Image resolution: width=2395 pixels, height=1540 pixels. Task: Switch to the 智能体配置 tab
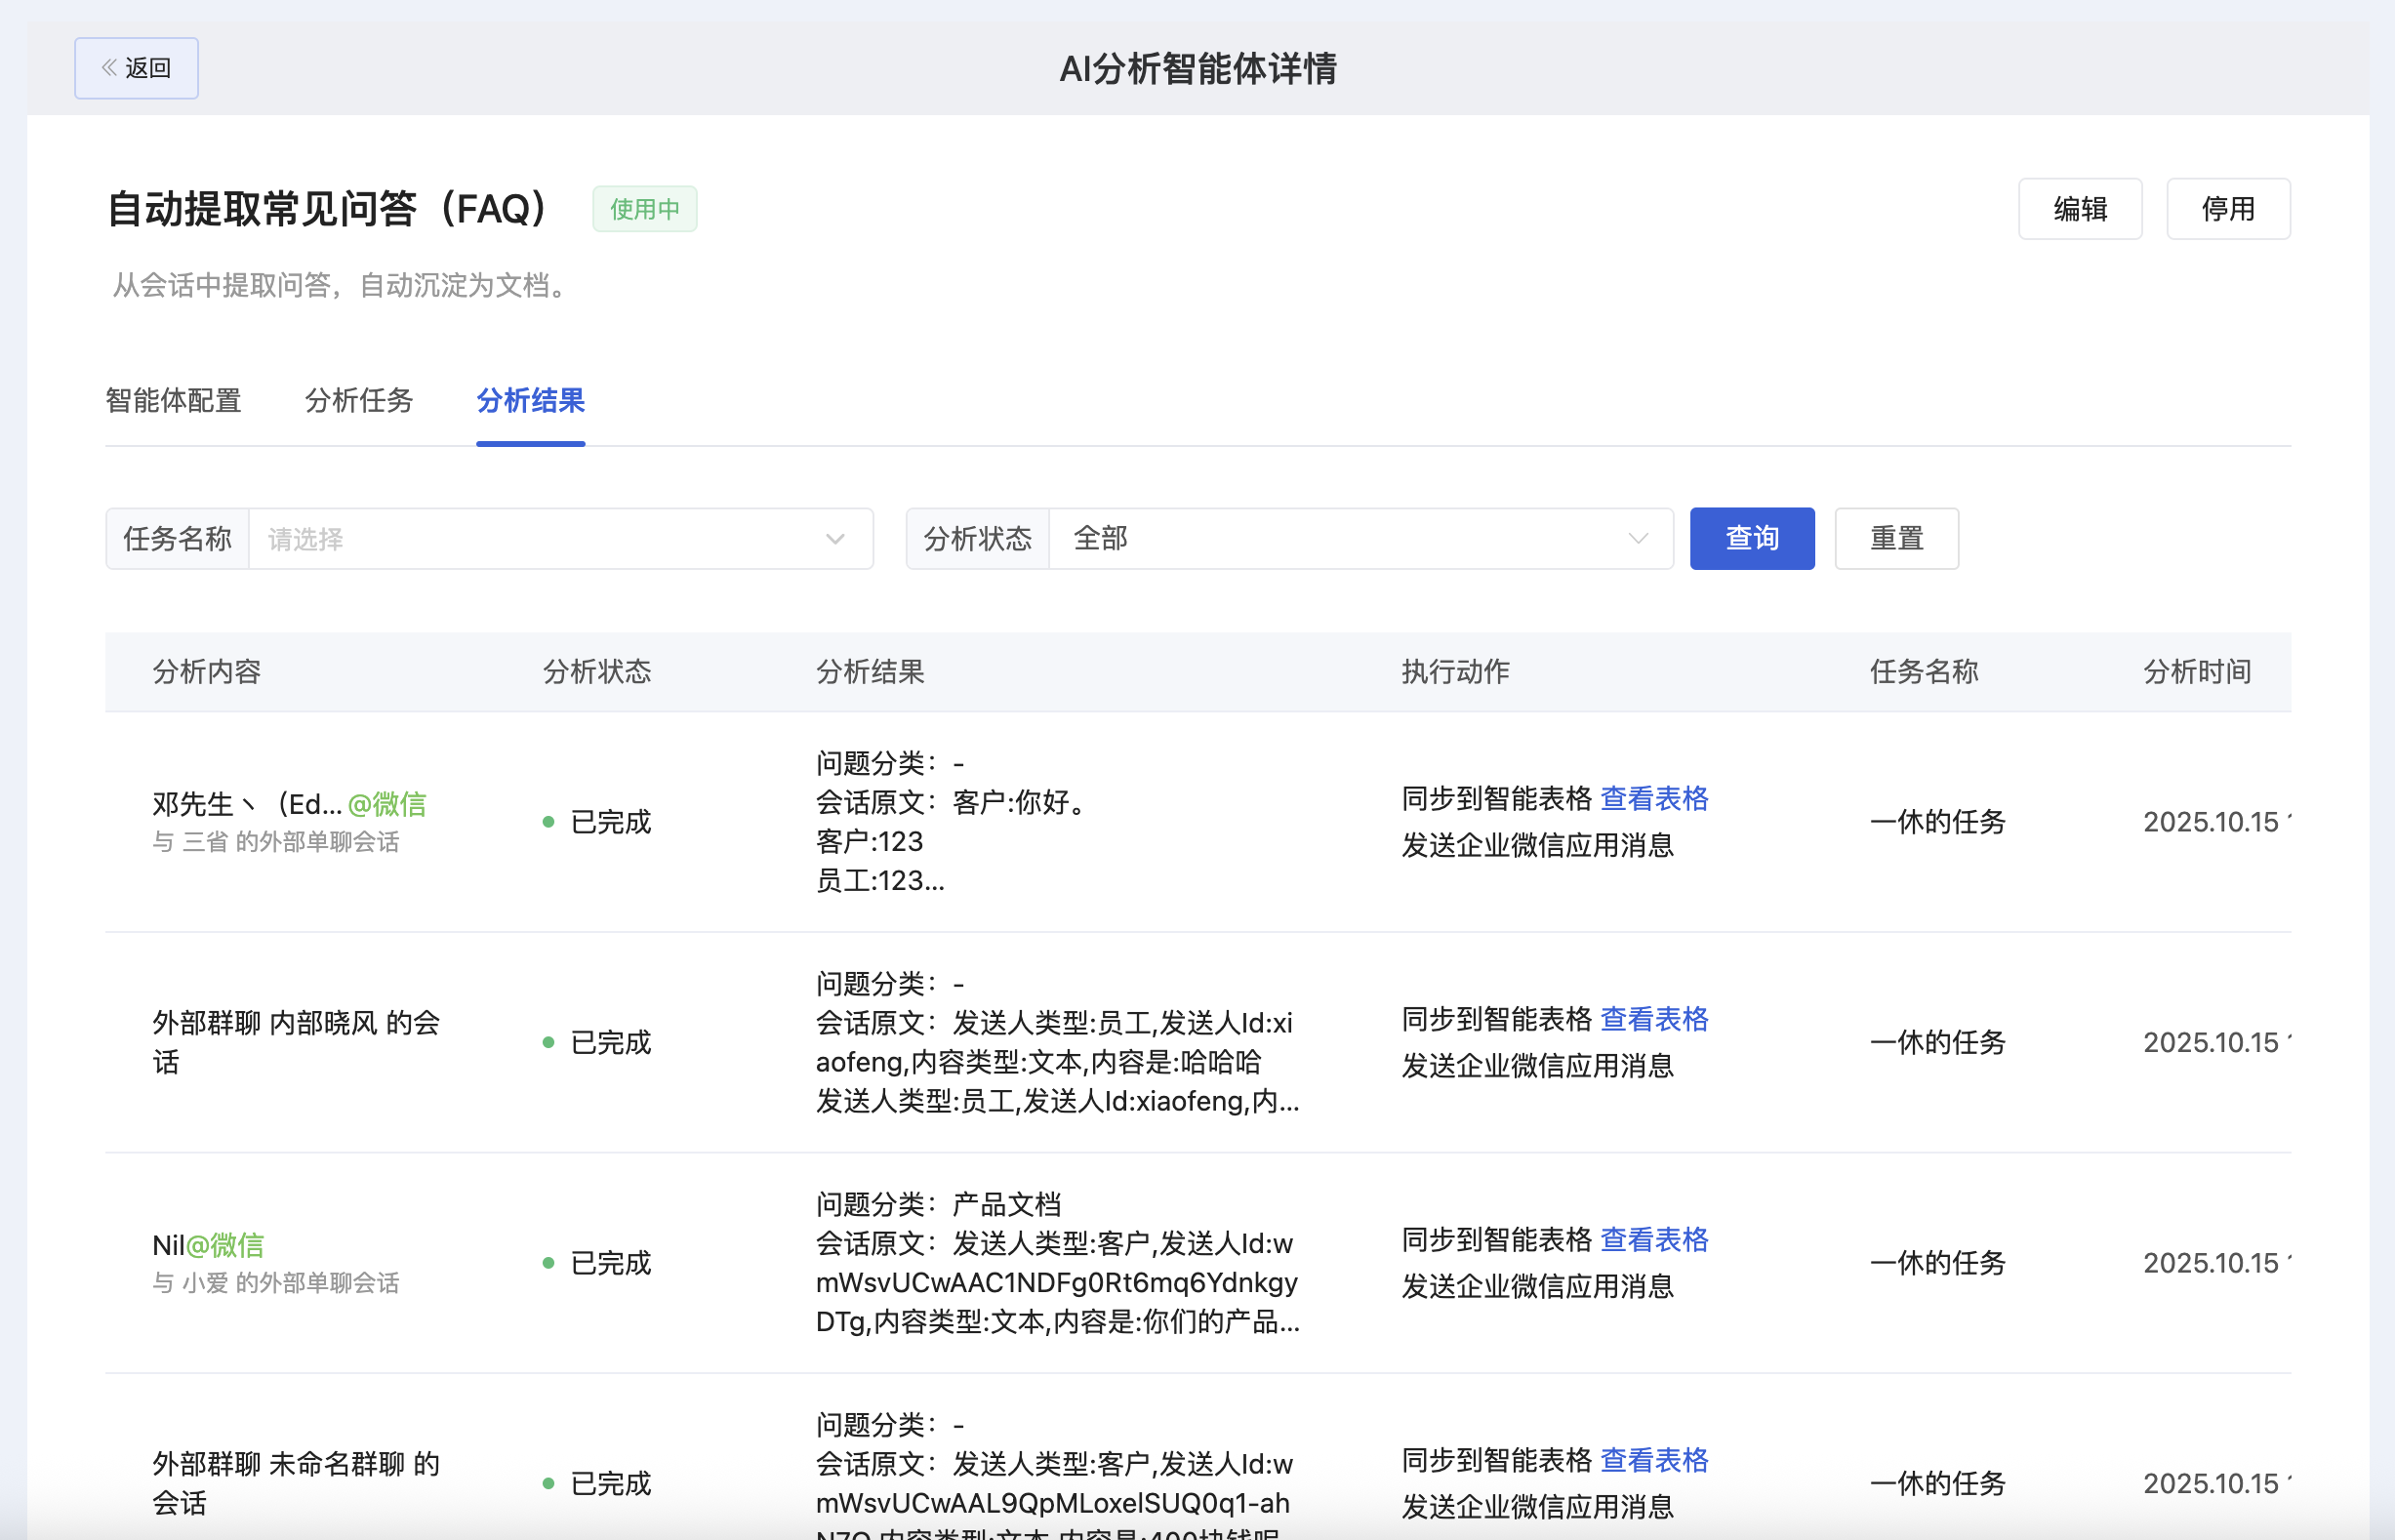pyautogui.click(x=174, y=401)
